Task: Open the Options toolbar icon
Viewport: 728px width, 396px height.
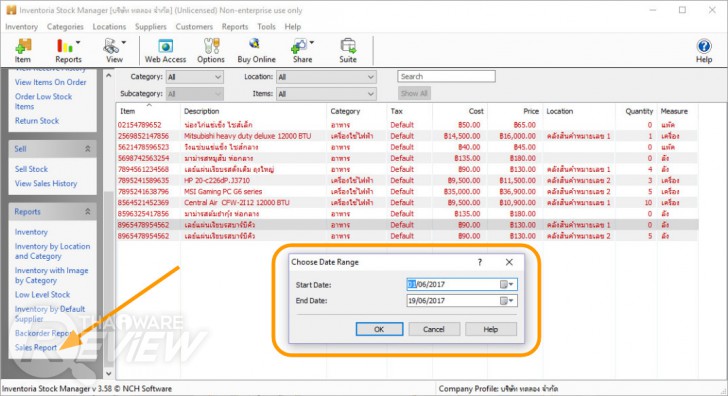Action: point(211,51)
